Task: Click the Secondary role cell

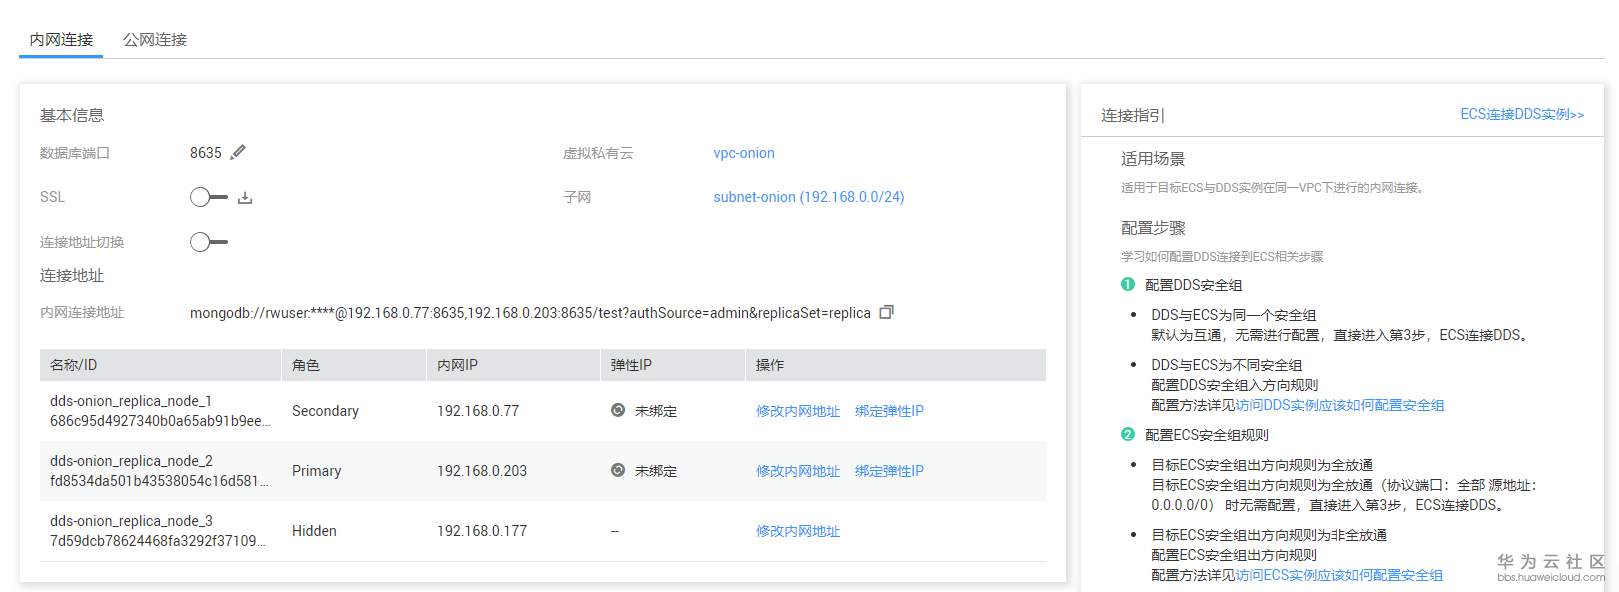Action: click(325, 411)
